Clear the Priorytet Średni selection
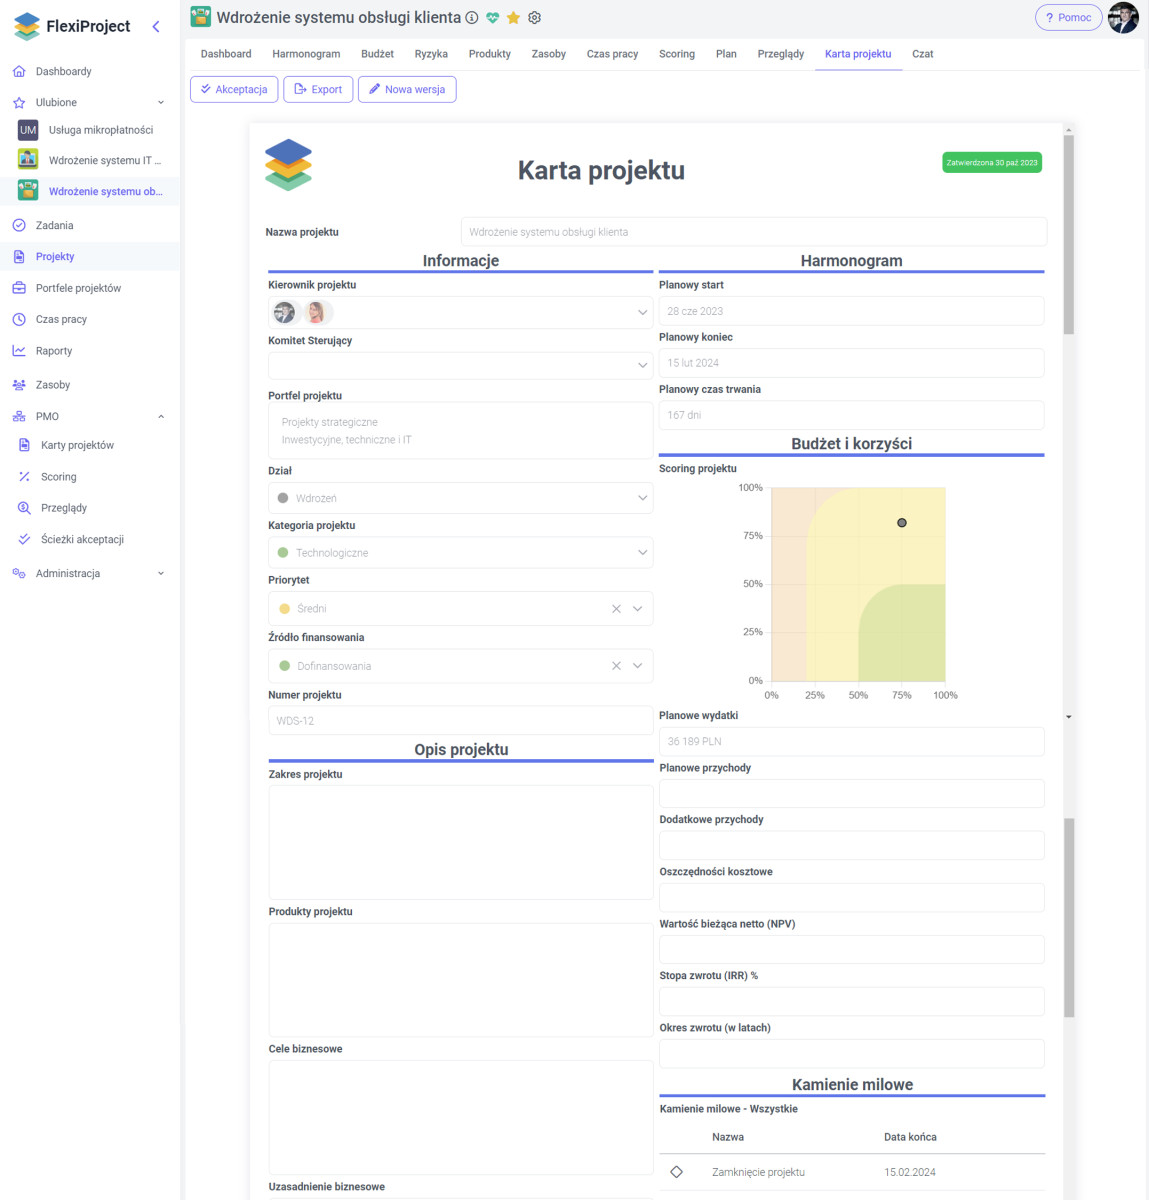This screenshot has height=1200, width=1149. (x=616, y=609)
